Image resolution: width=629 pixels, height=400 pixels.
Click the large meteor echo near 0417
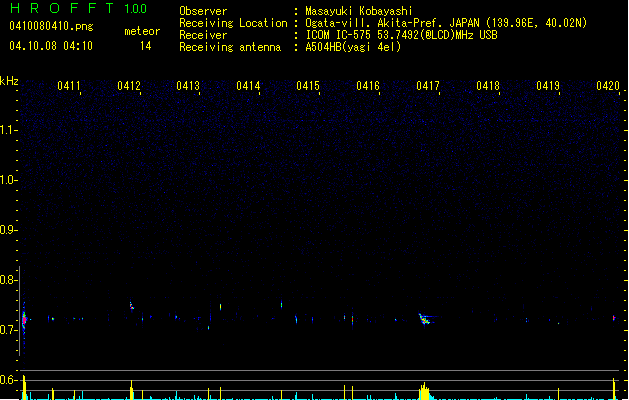coord(425,320)
